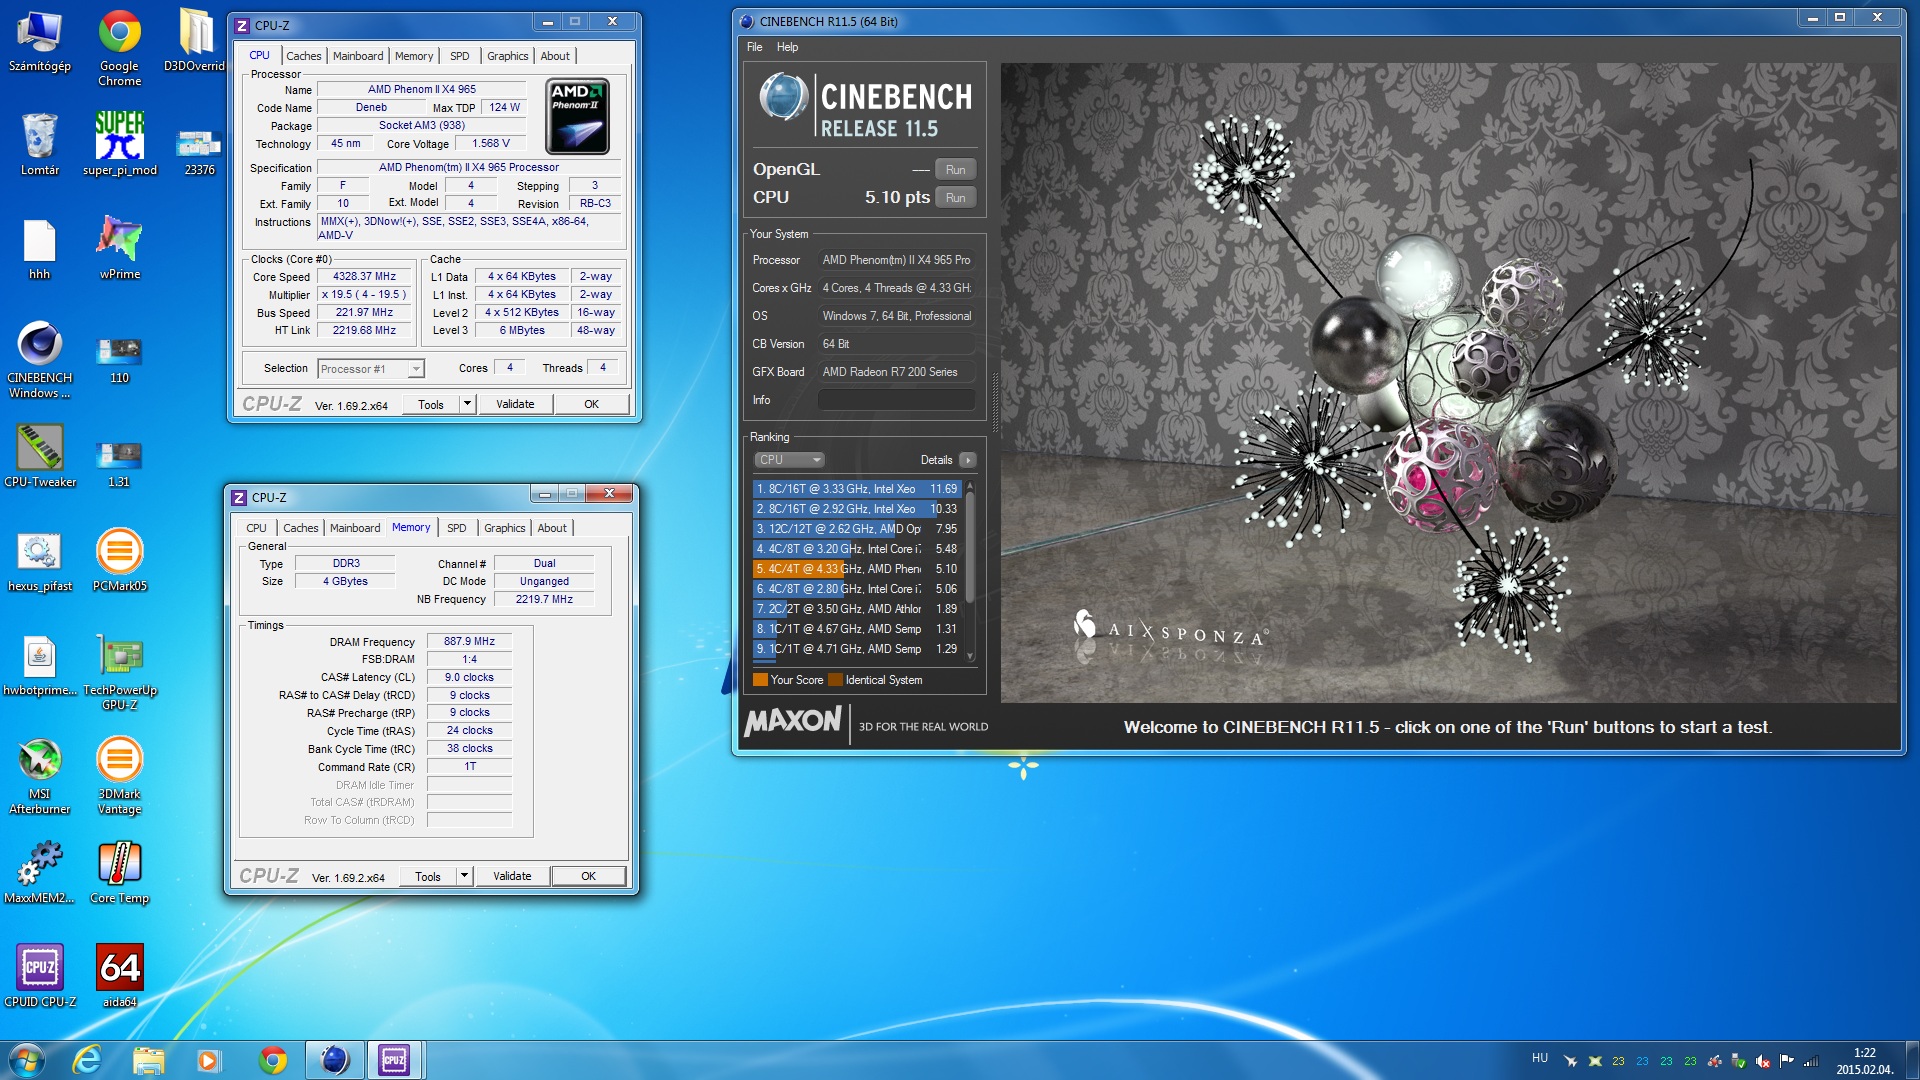Click Validate in upper CPU-Z window
This screenshot has width=1920, height=1080.
pyautogui.click(x=515, y=404)
